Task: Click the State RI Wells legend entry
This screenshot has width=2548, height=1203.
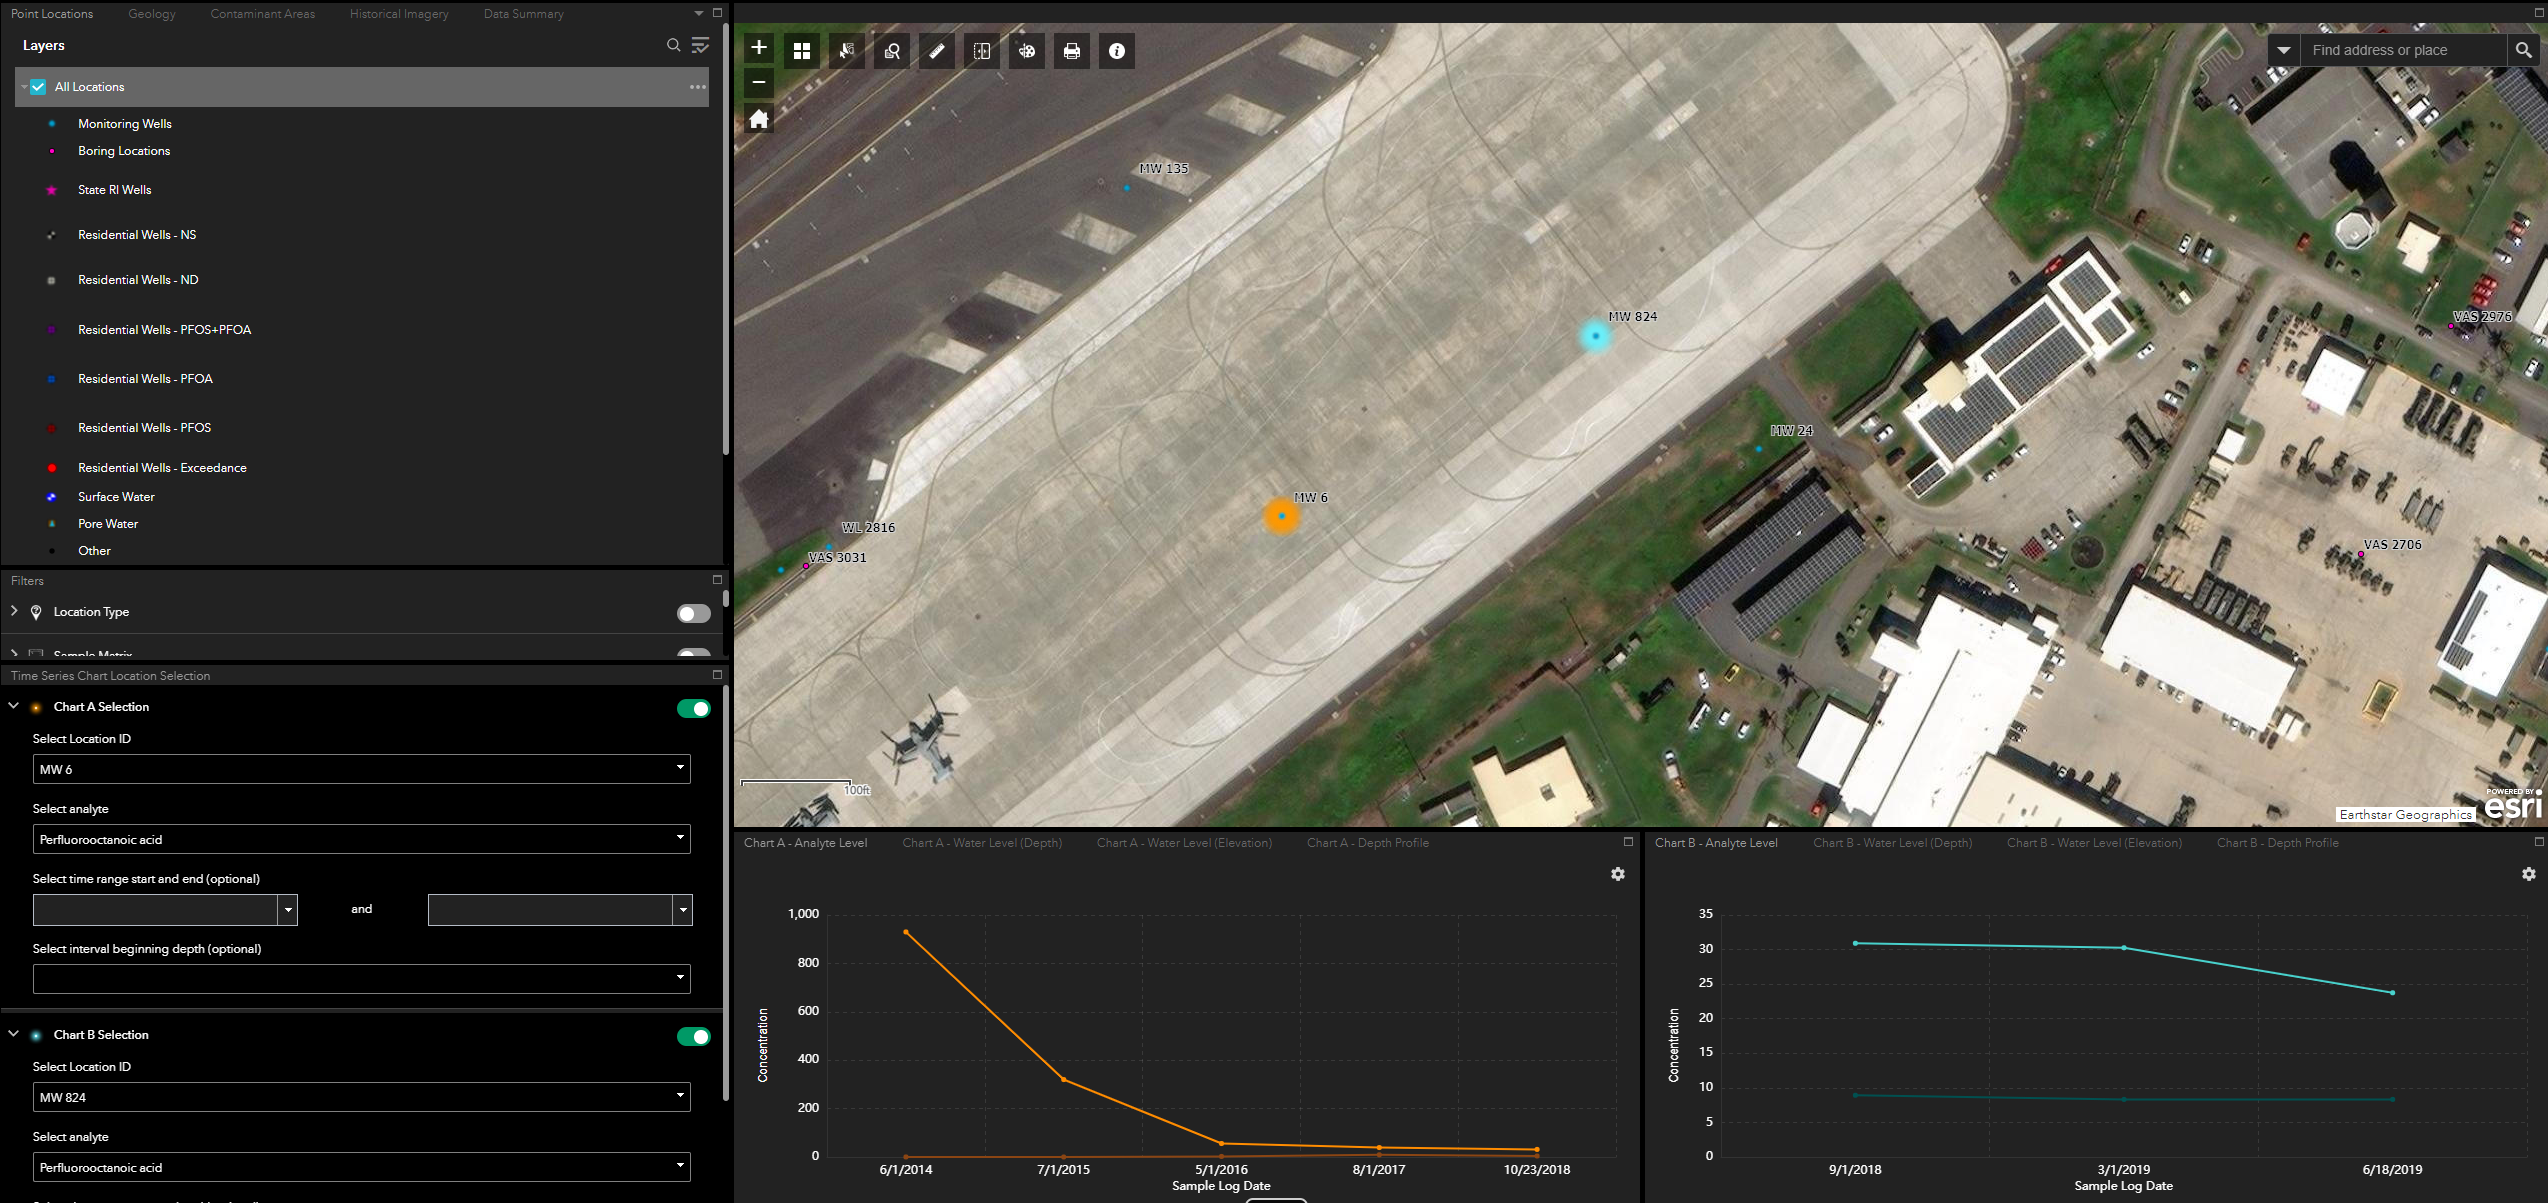Action: click(115, 190)
